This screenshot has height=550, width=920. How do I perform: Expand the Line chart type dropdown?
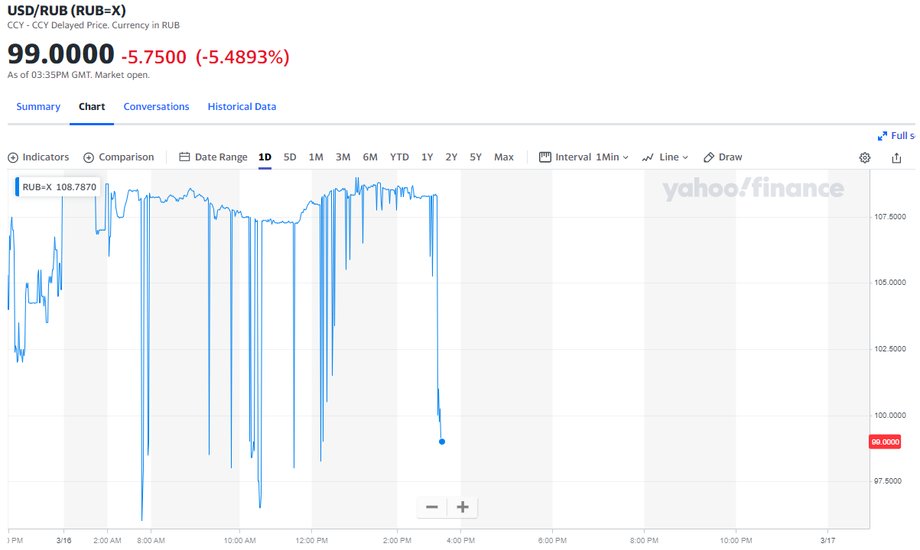(665, 157)
